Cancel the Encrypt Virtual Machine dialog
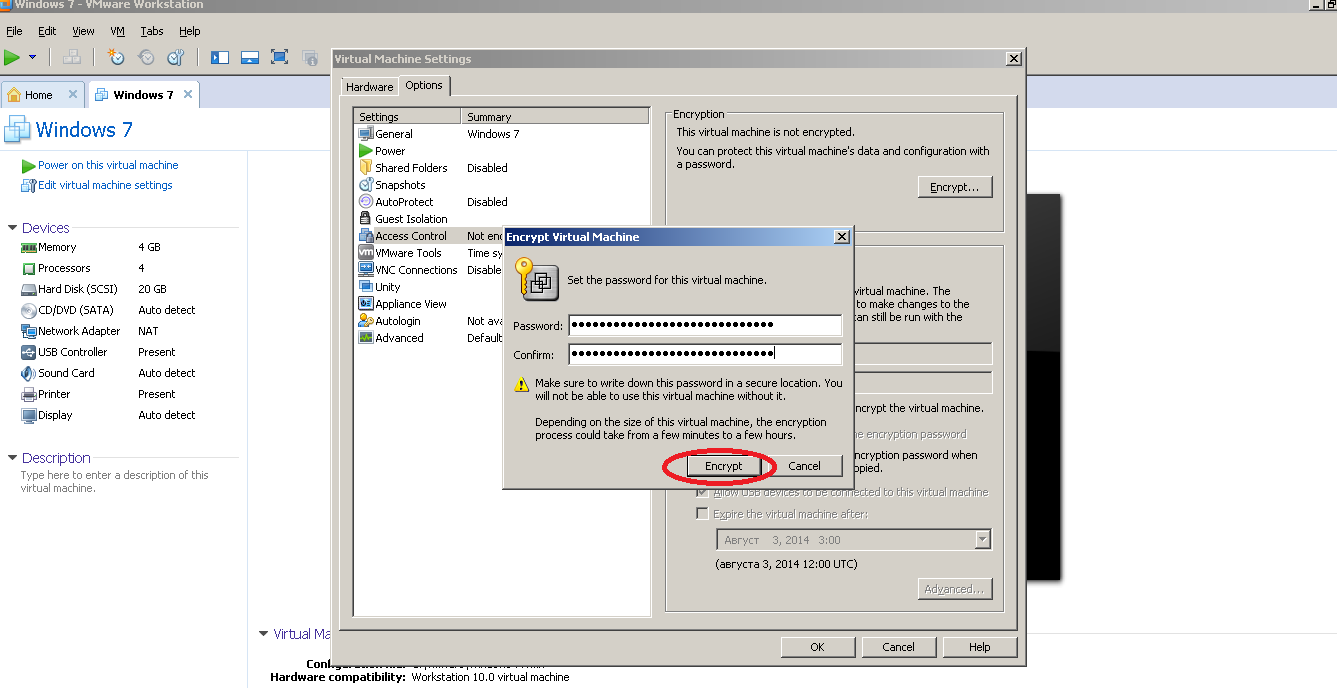This screenshot has height=688, width=1337. click(805, 466)
